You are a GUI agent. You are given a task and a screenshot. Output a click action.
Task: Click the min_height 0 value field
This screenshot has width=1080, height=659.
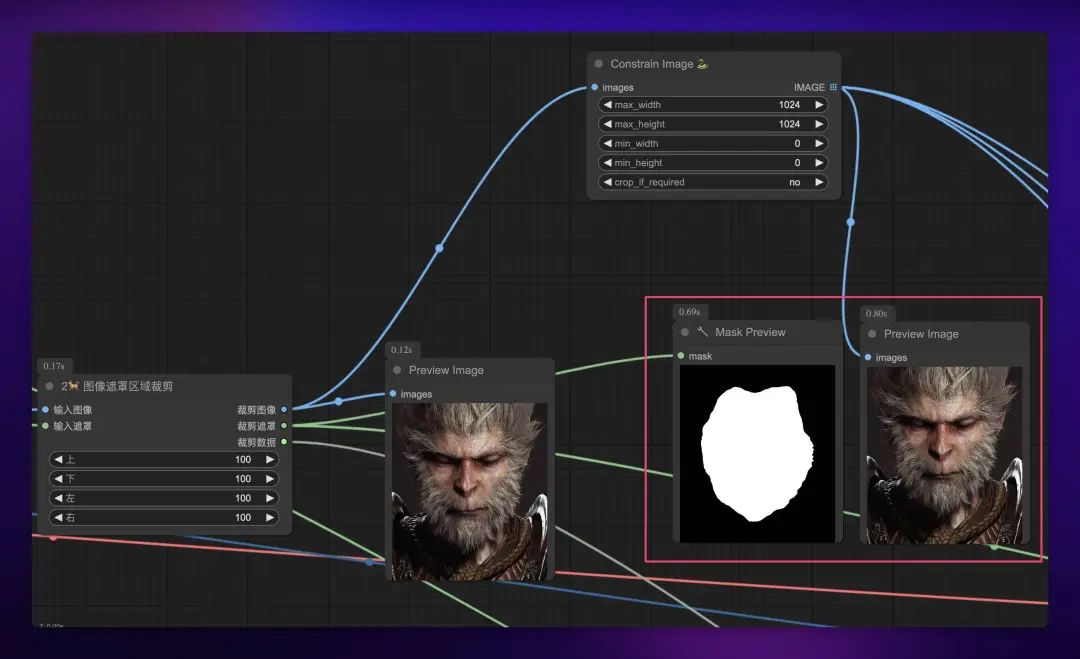713,163
